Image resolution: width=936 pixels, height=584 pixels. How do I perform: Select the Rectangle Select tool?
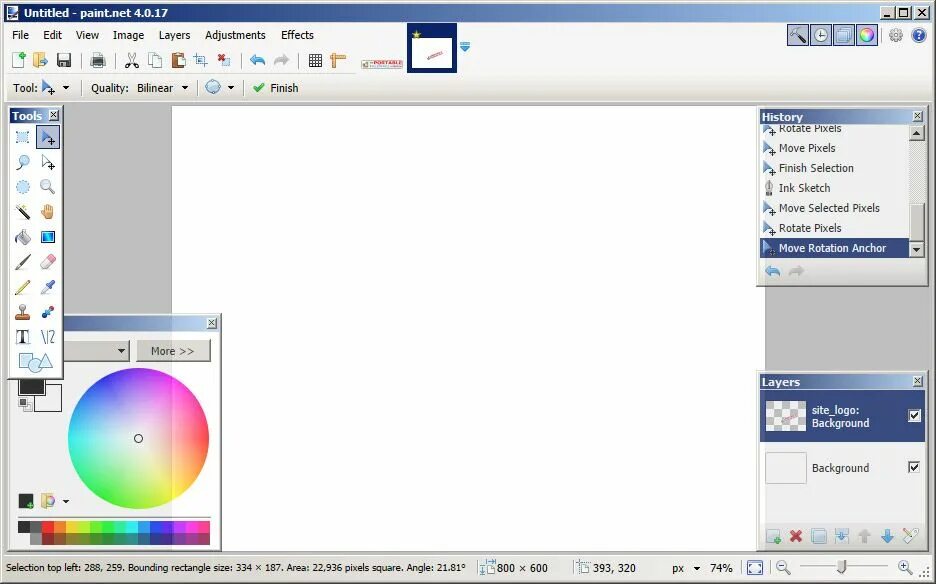tap(23, 137)
